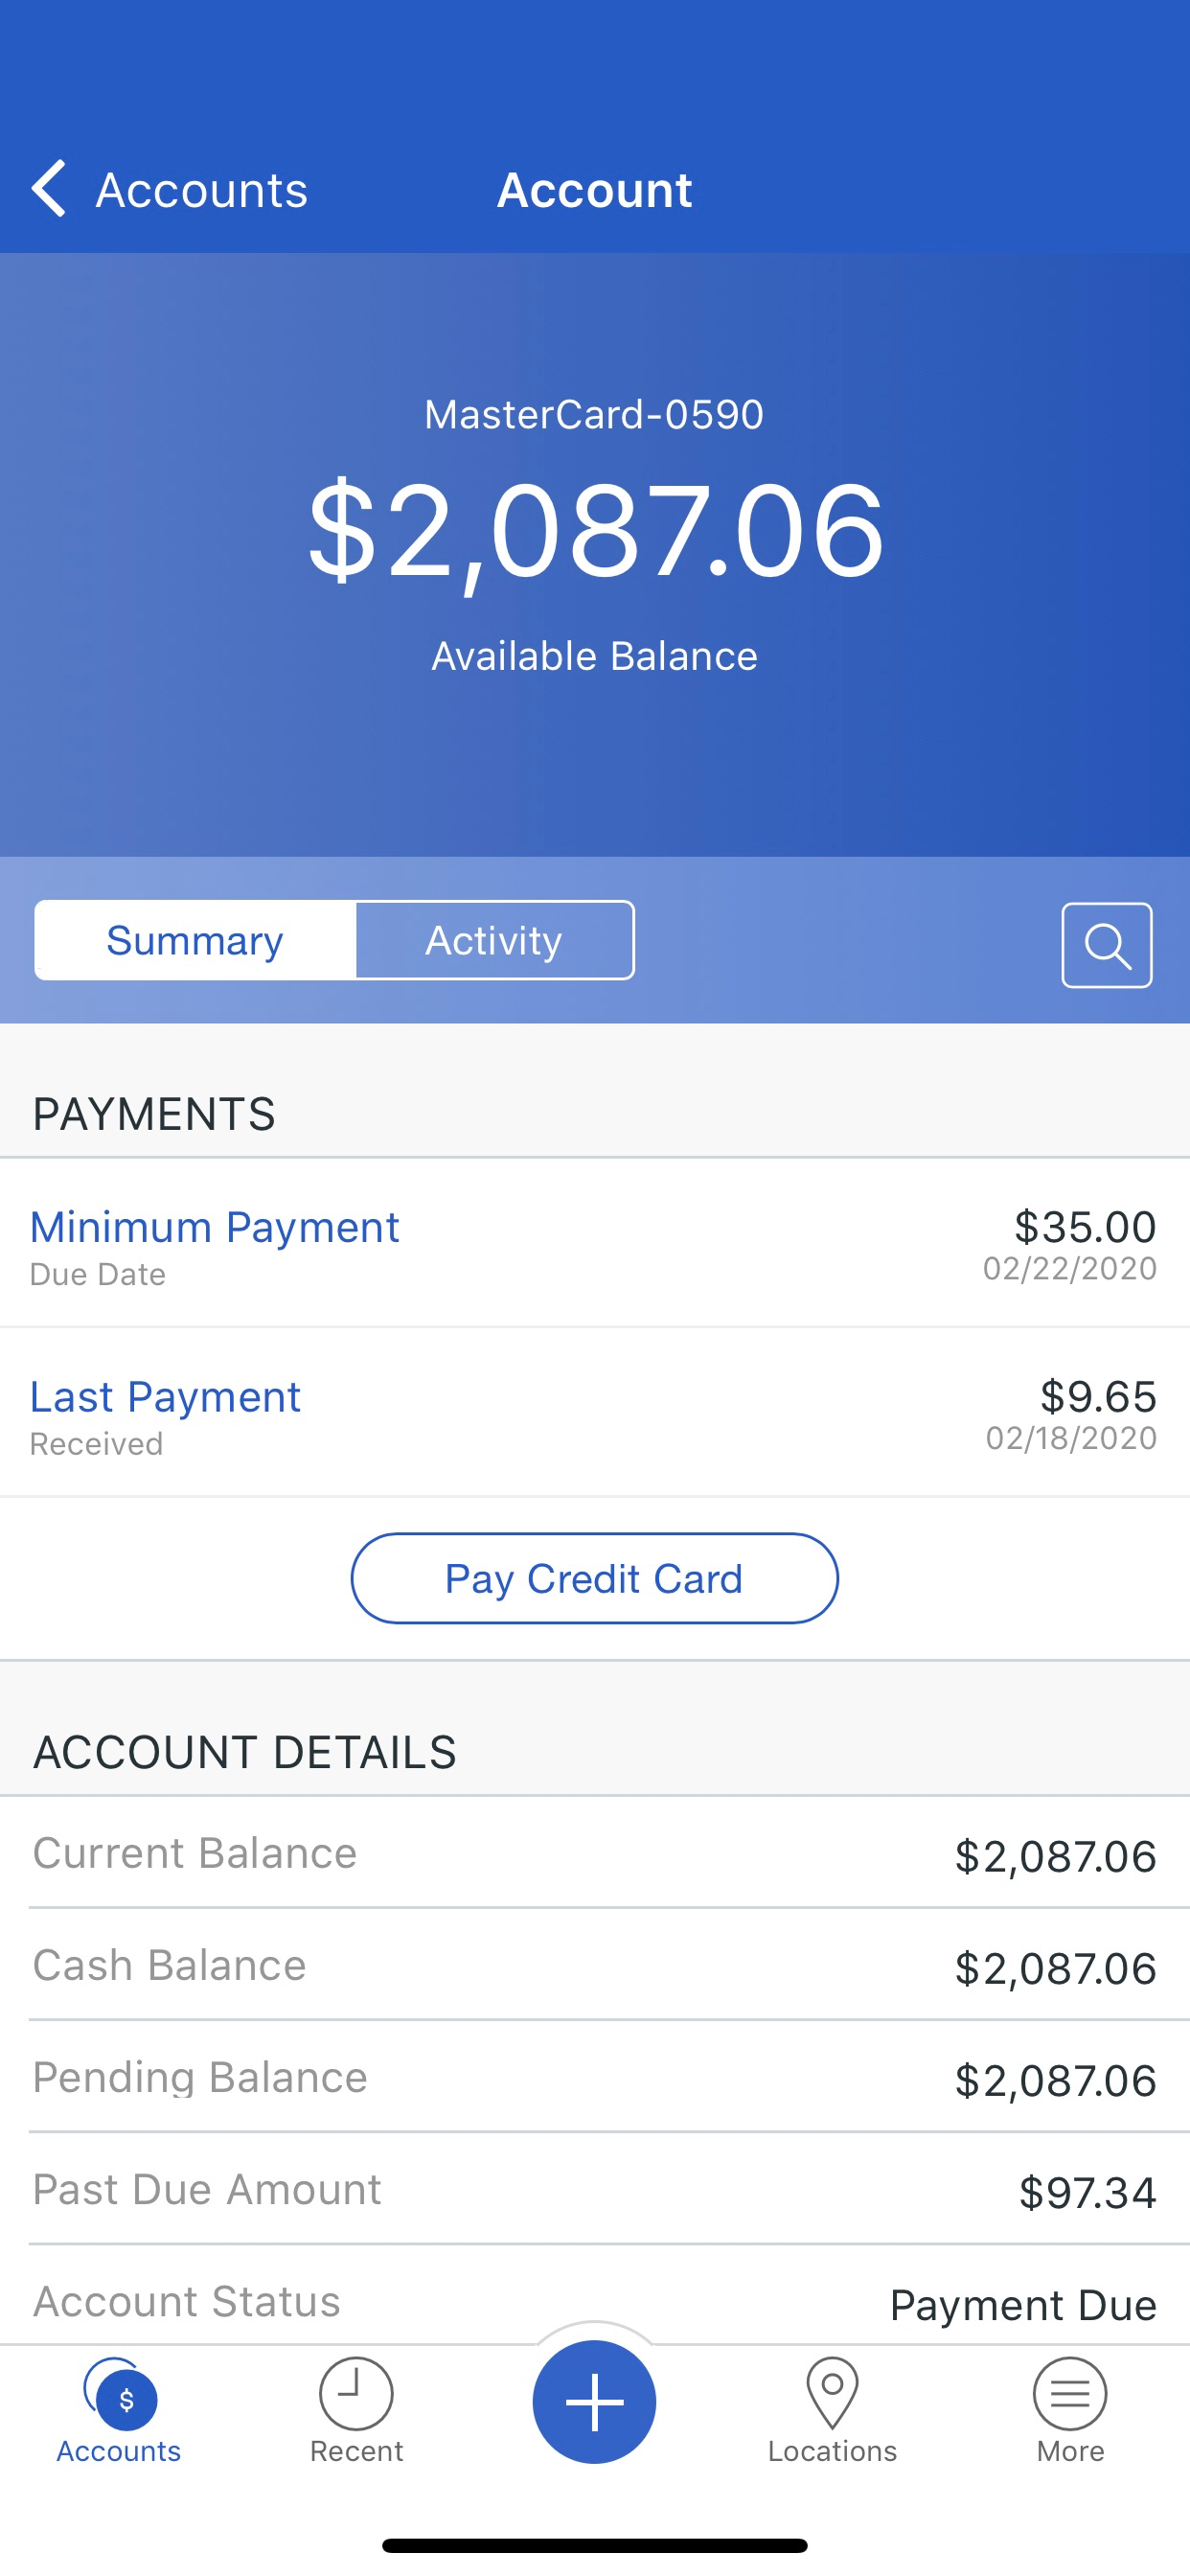Tap the MasterCard-0590 account name

coord(594,414)
